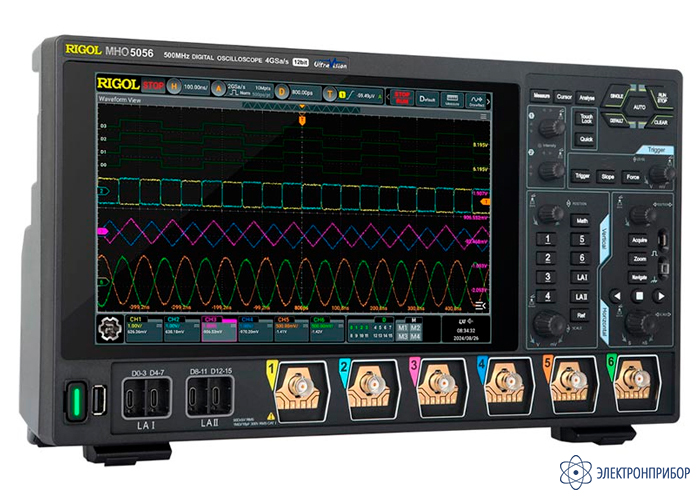Push the Zoom key
The height and width of the screenshot is (500, 700).
tap(639, 259)
